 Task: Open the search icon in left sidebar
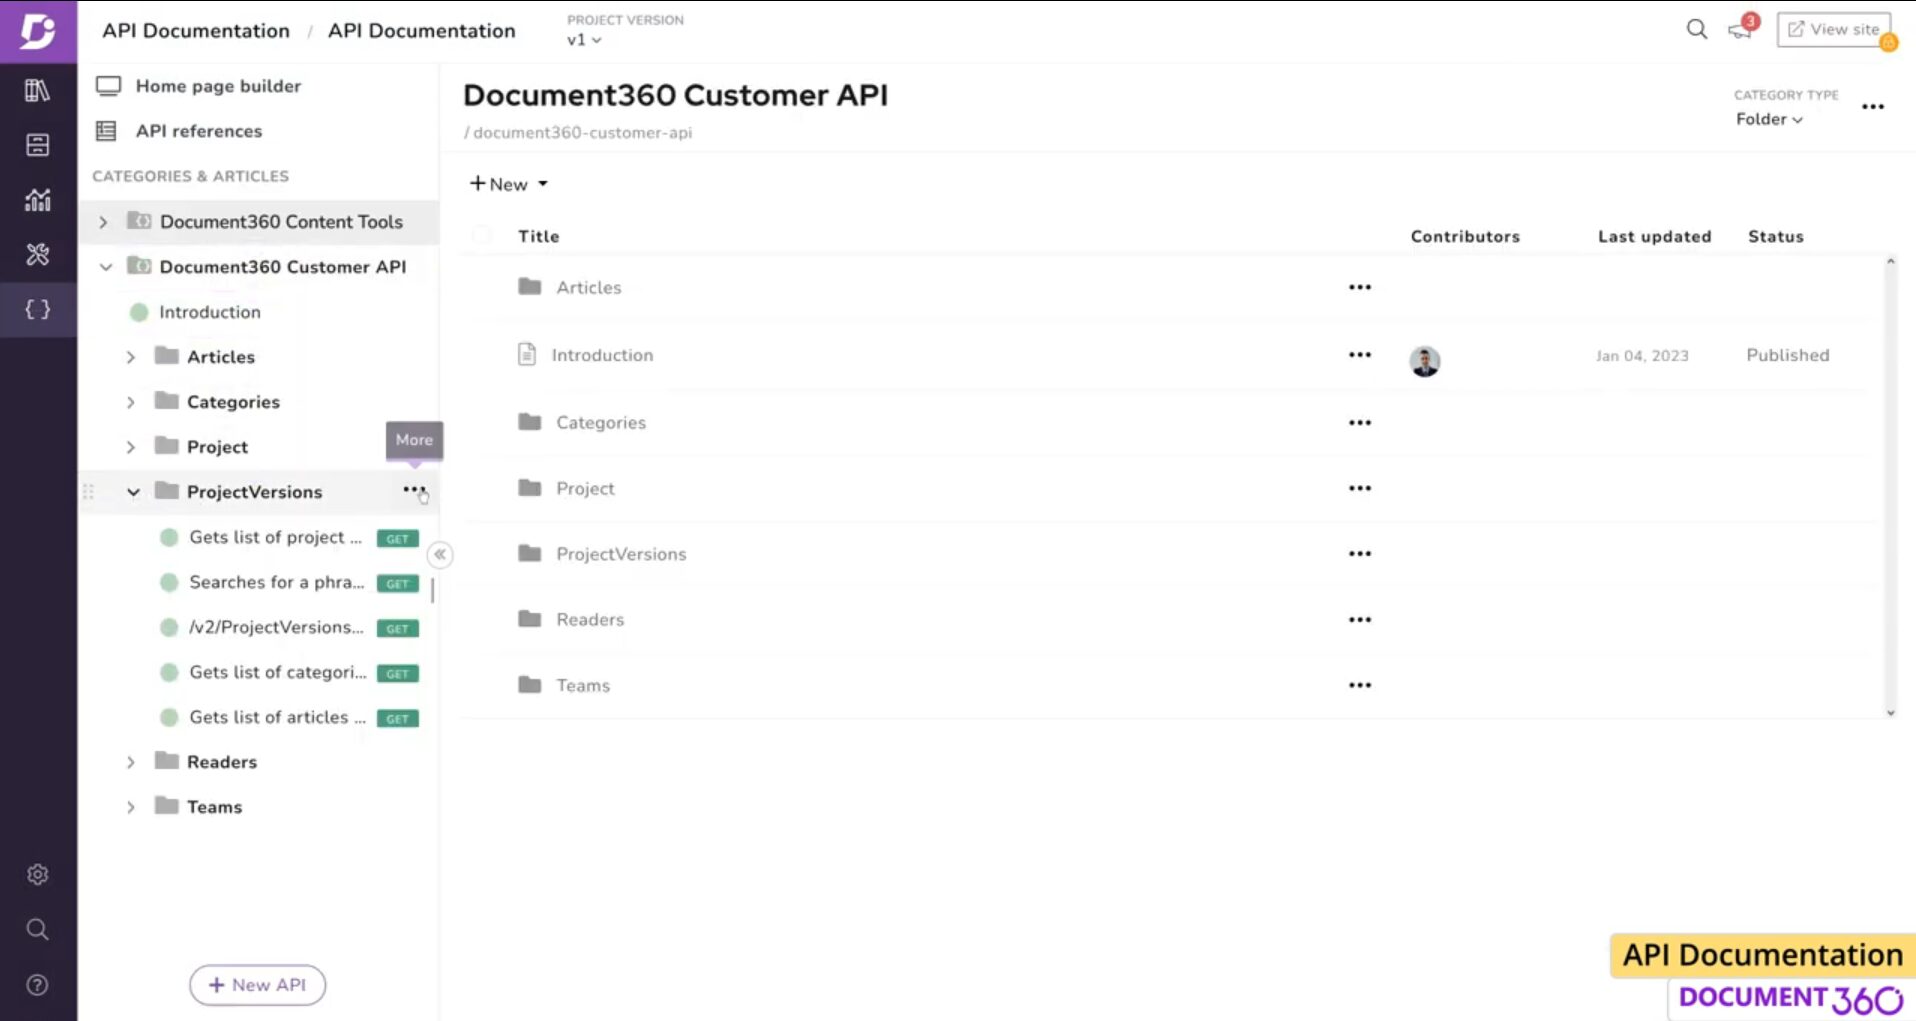(38, 930)
